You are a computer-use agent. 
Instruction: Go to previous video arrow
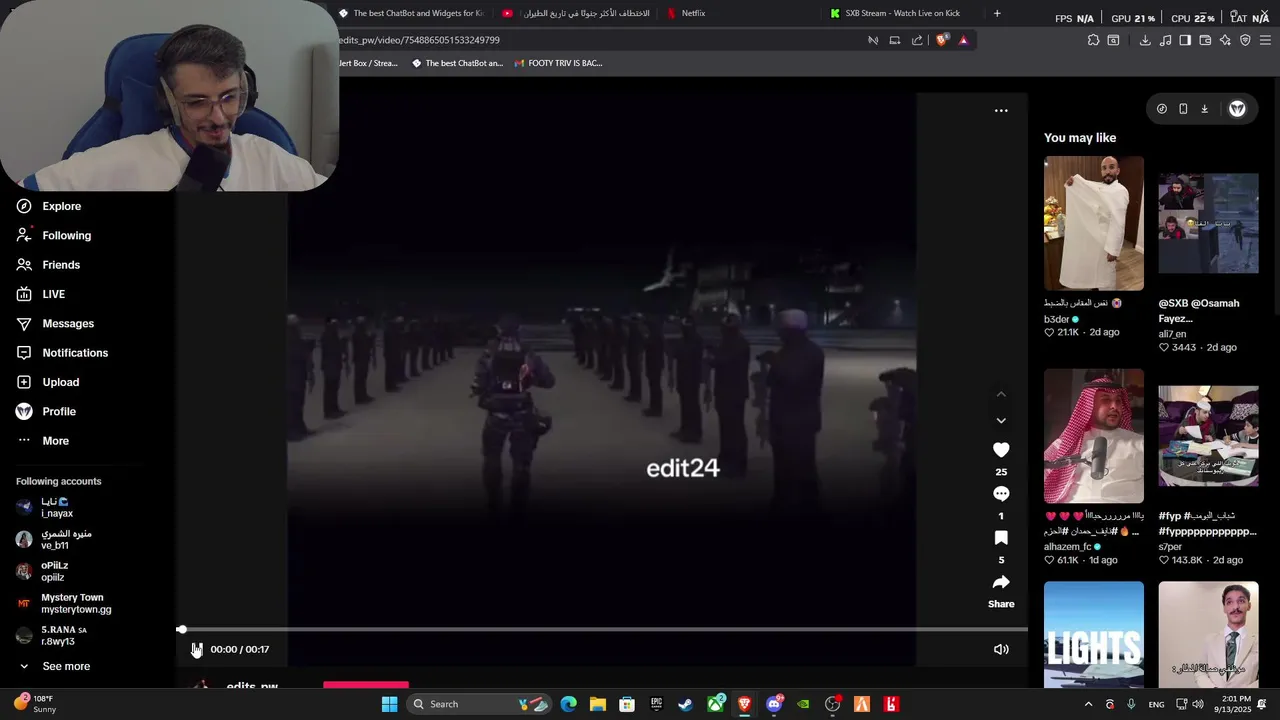pos(1001,394)
